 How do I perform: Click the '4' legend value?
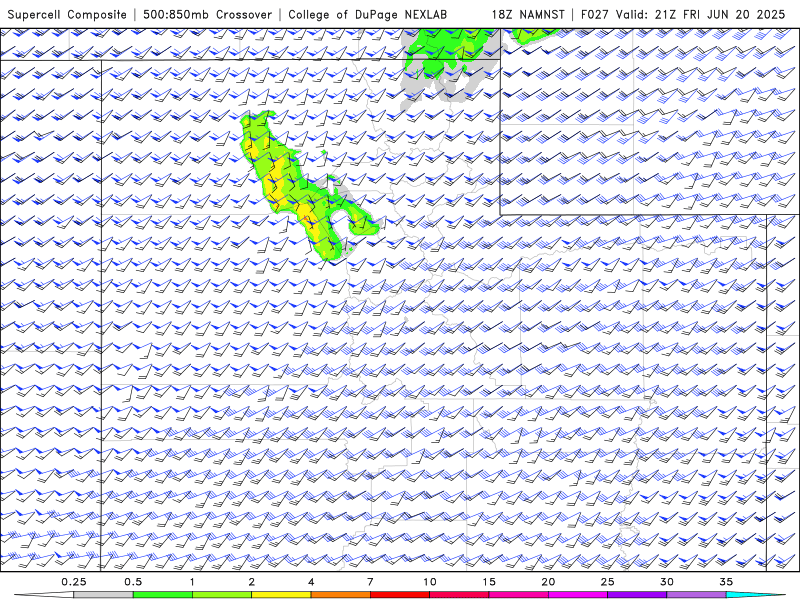pyautogui.click(x=311, y=582)
